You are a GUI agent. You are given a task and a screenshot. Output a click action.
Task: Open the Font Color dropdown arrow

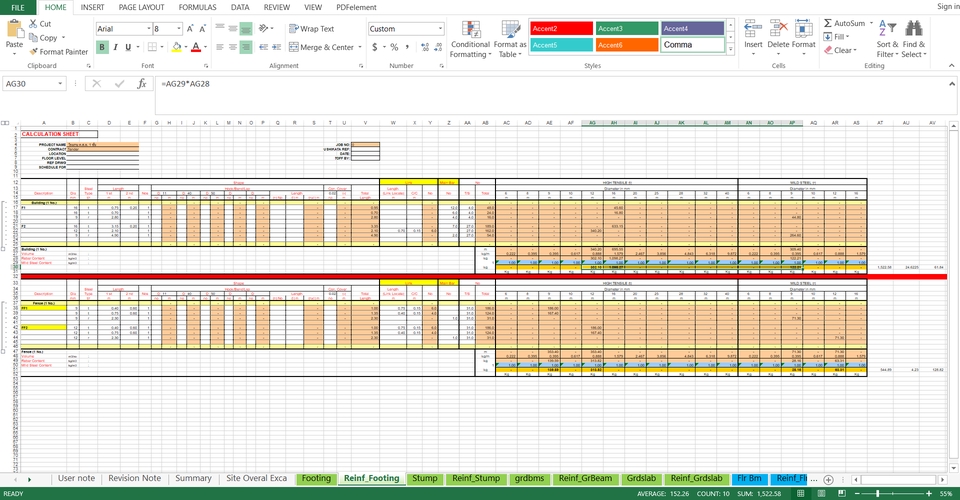(x=205, y=47)
